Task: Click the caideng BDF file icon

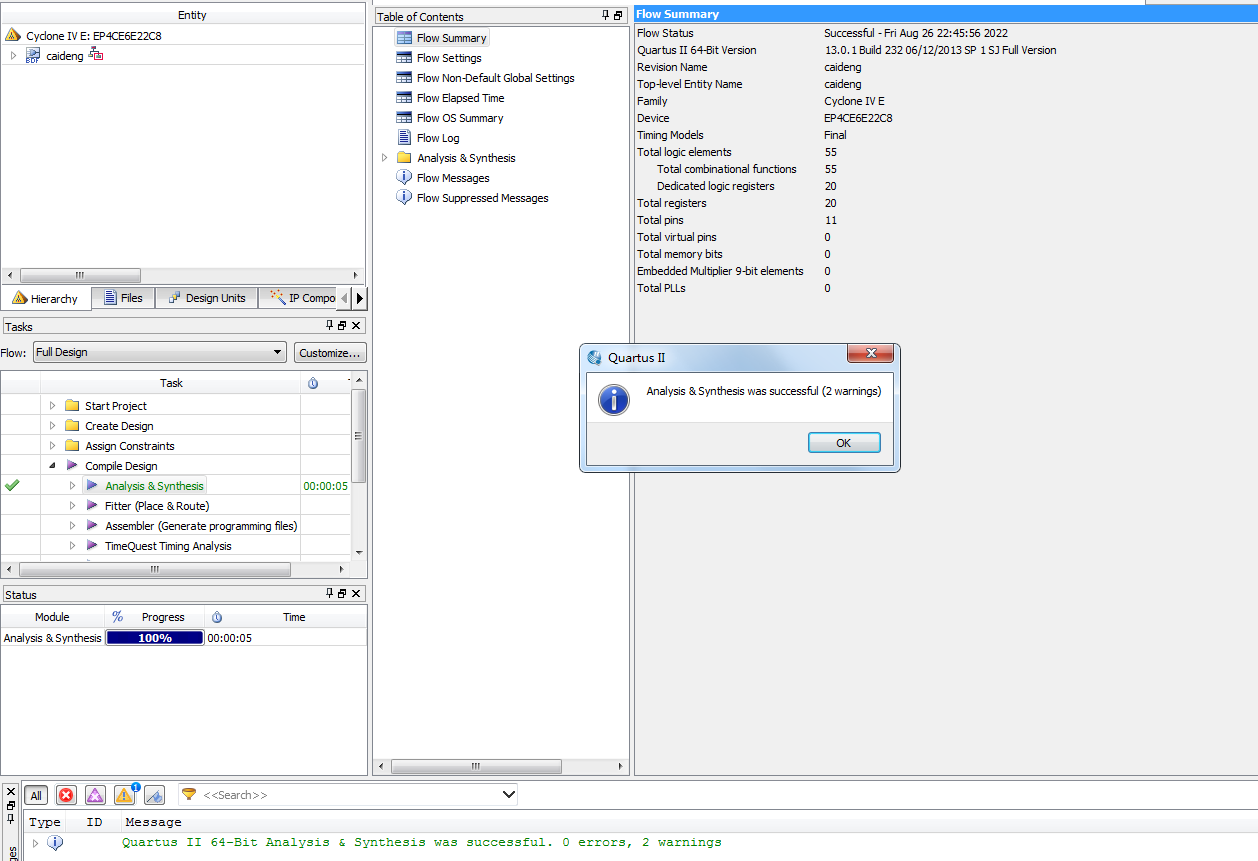Action: pos(33,56)
